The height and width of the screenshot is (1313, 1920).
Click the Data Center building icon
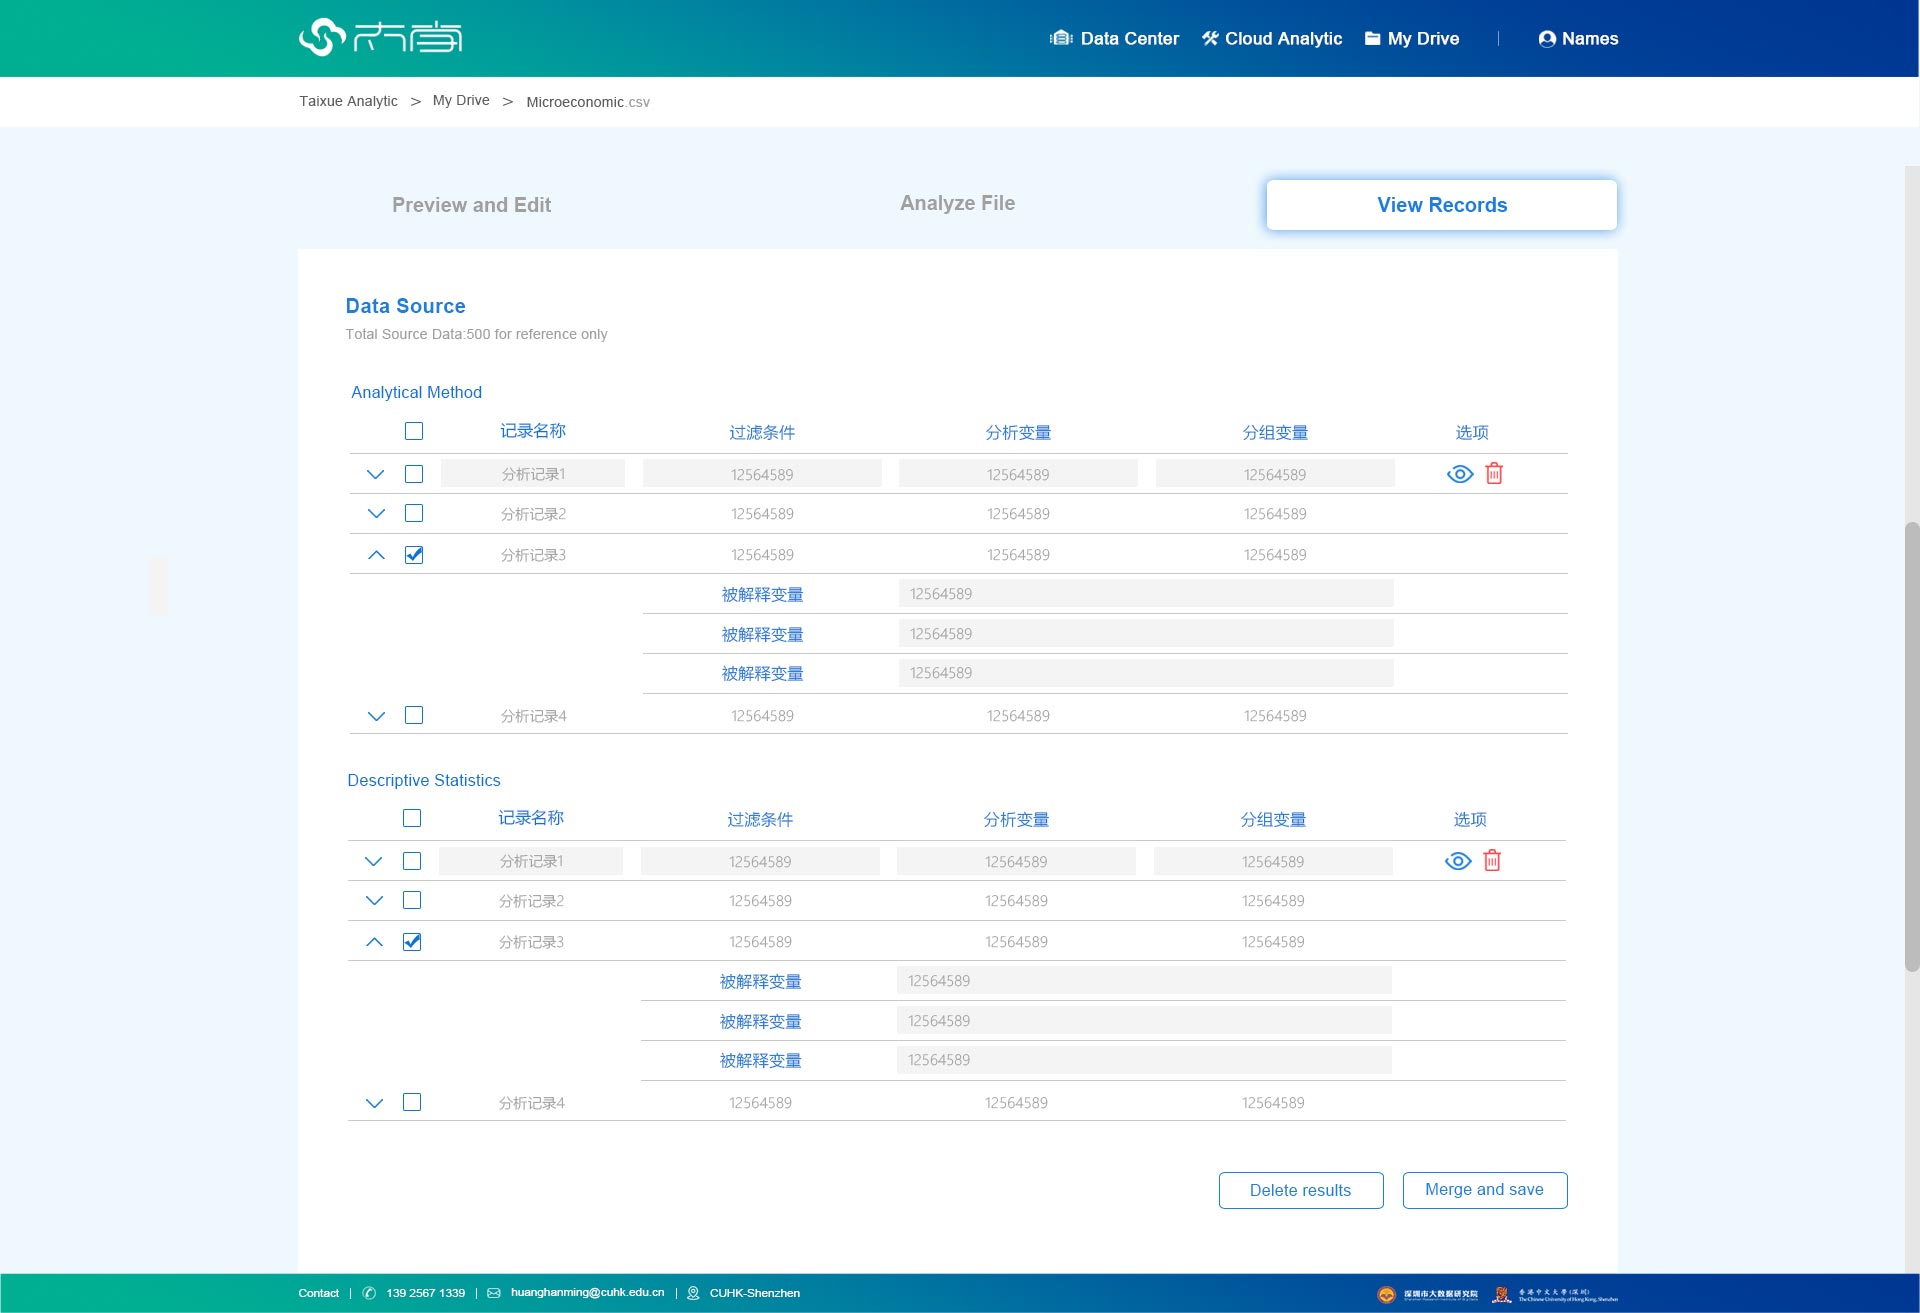tap(1061, 38)
